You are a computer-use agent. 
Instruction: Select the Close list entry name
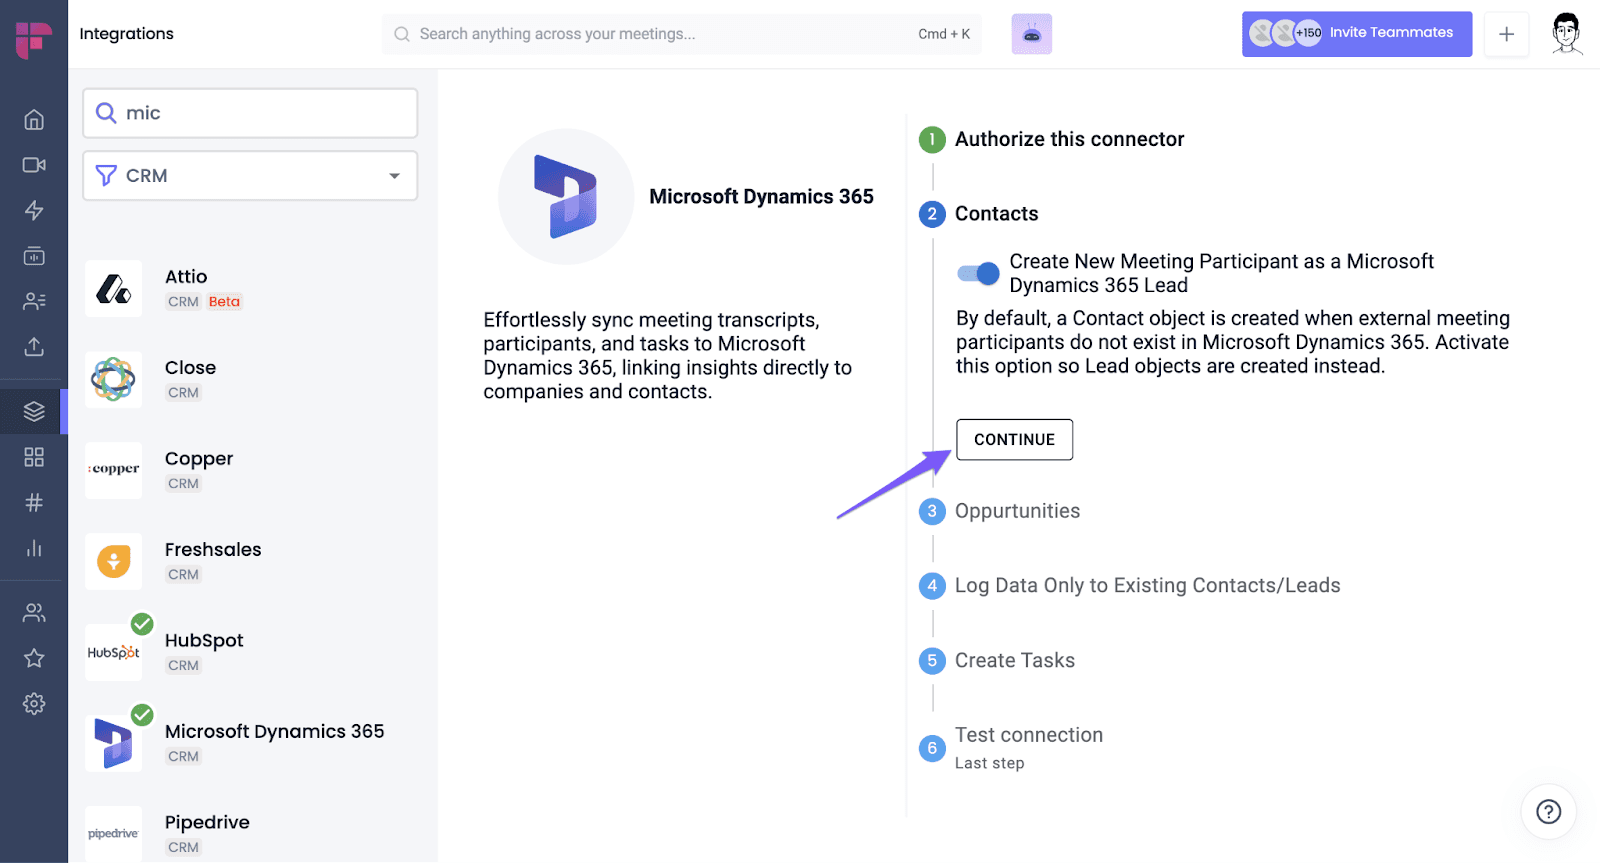pyautogui.click(x=190, y=368)
